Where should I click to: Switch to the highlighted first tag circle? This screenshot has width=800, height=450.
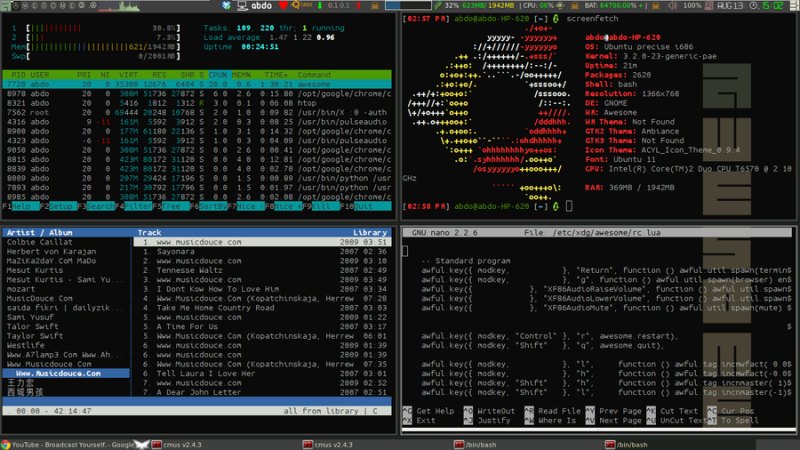[x=15, y=6]
